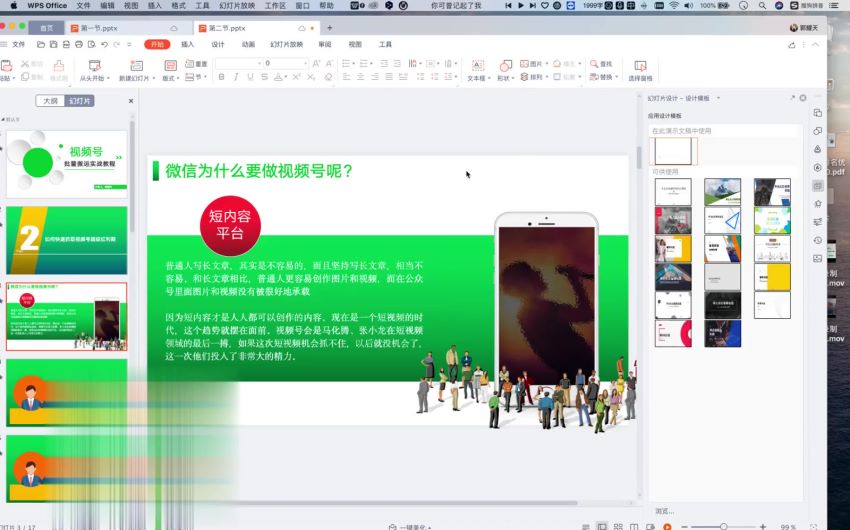Click the zoom in plus icon
850x530 pixels.
tap(763, 527)
